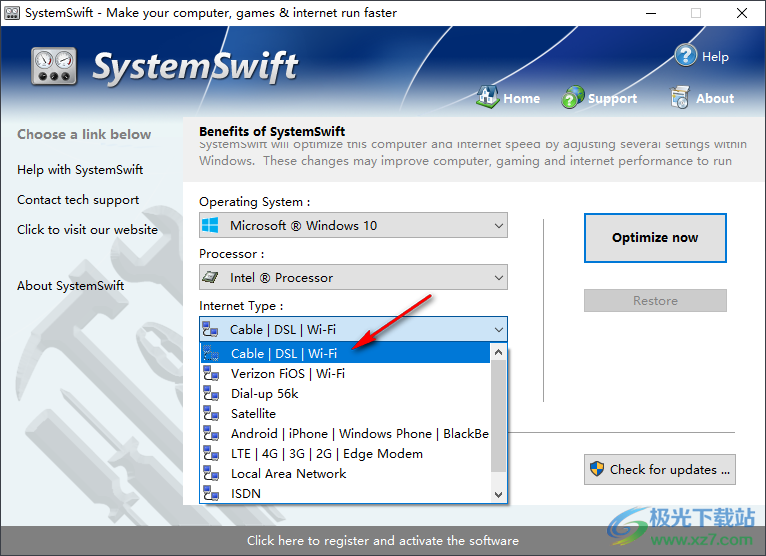Click the Choose a link below heading

click(84, 134)
